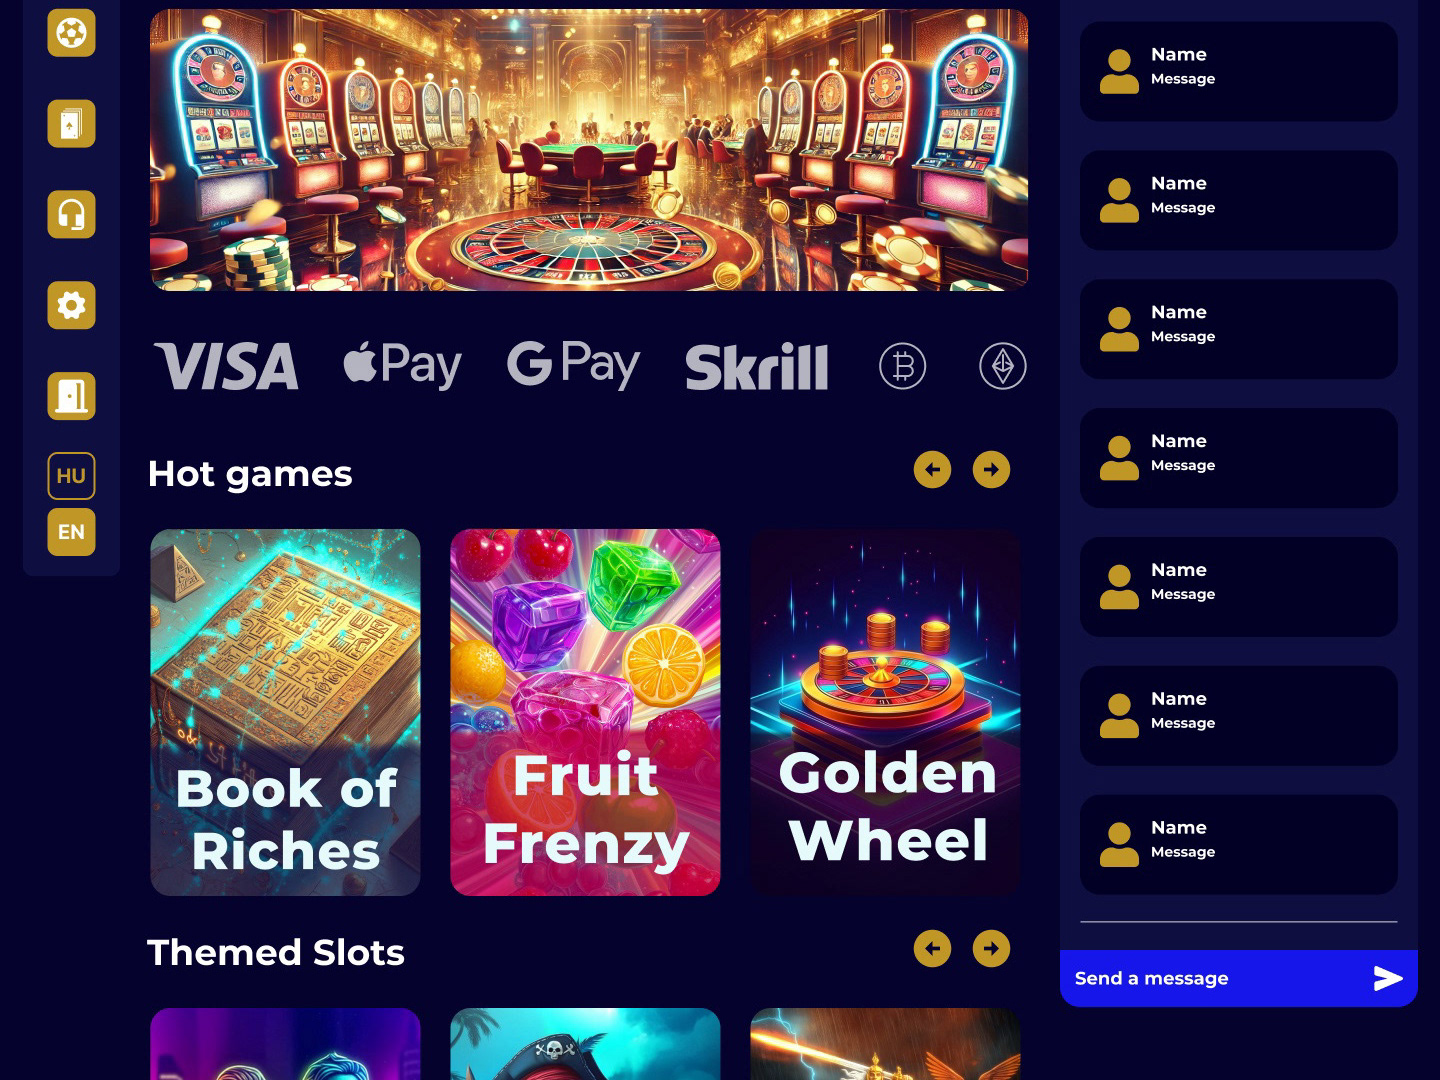Screen dimensions: 1440x1080
Task: Advance Themed Slots with the right arrow
Action: [x=991, y=949]
